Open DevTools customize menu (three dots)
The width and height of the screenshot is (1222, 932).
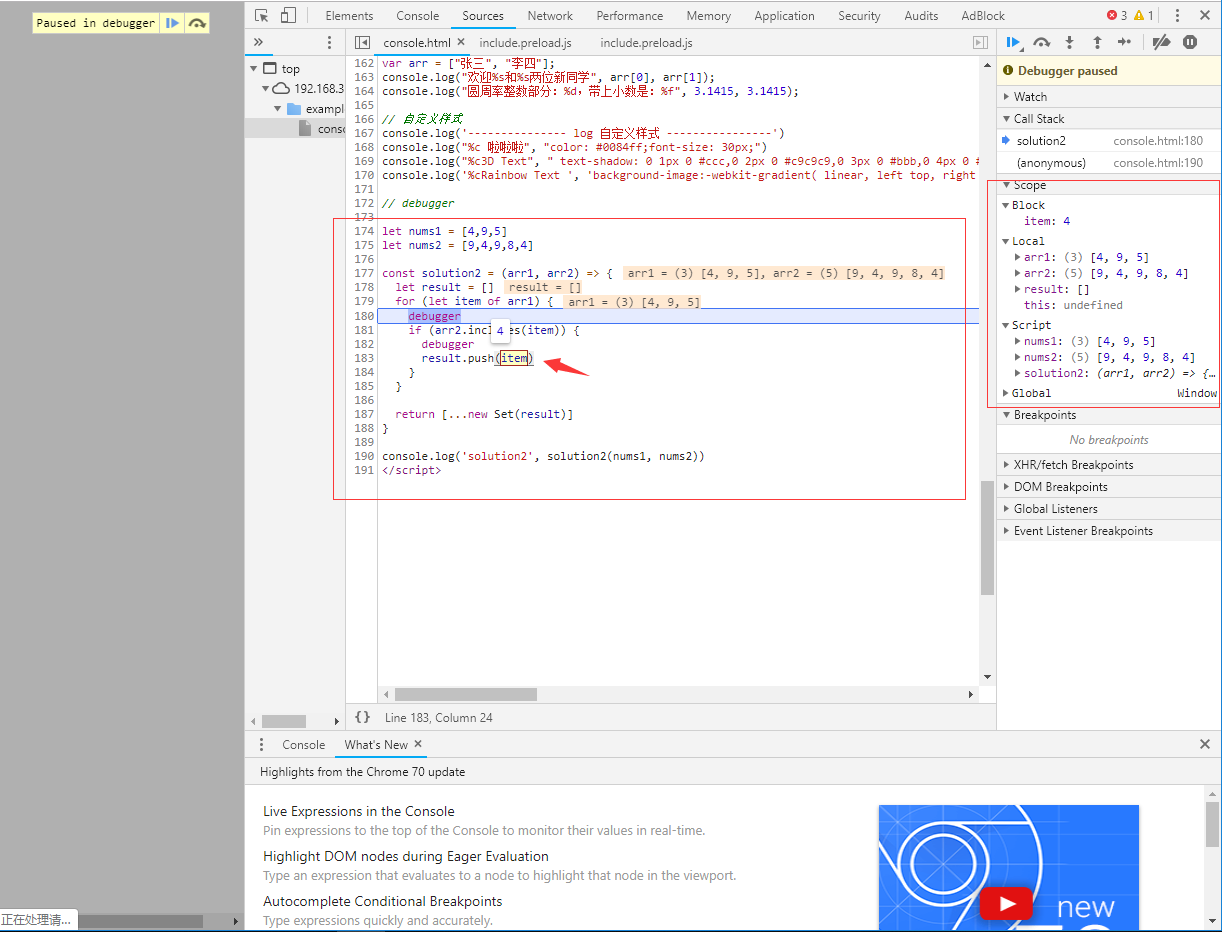coord(1177,15)
